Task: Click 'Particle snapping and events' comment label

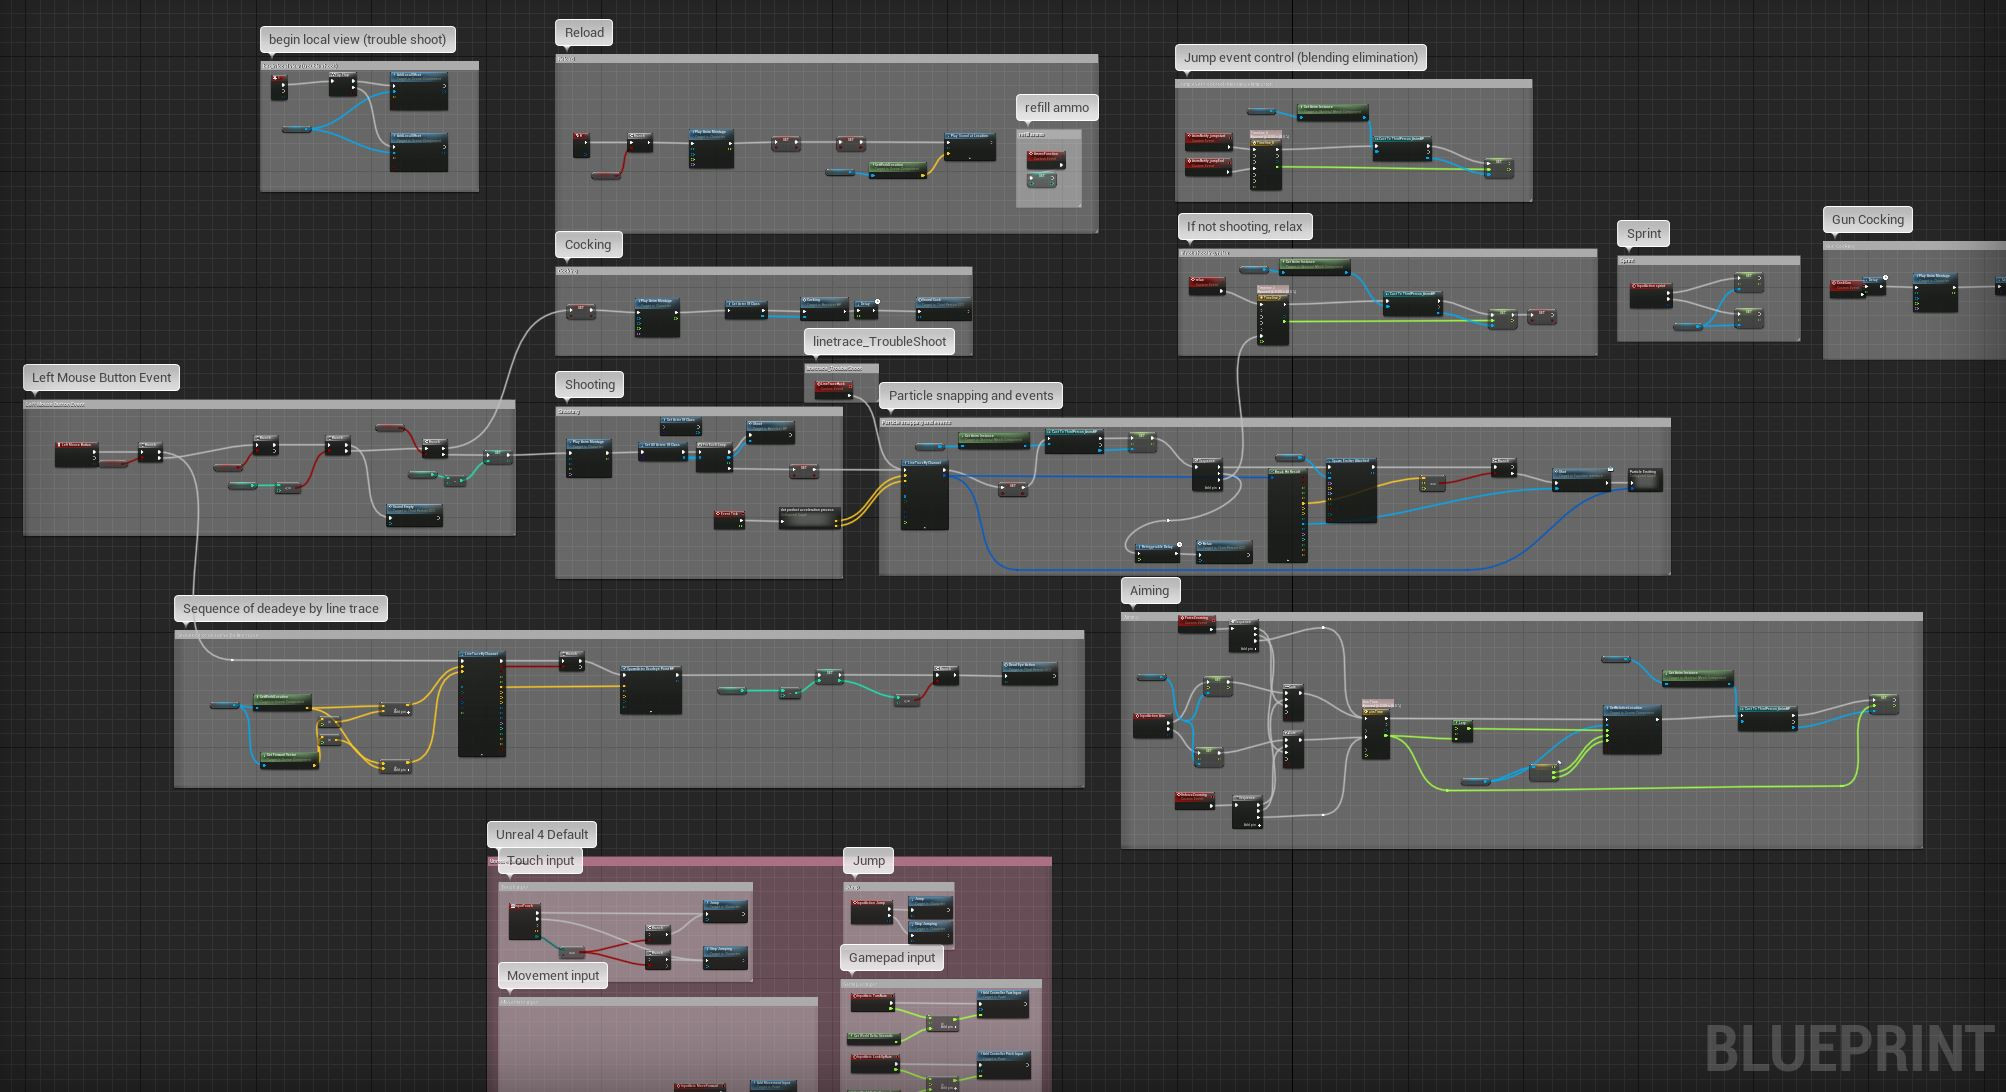Action: pos(971,395)
